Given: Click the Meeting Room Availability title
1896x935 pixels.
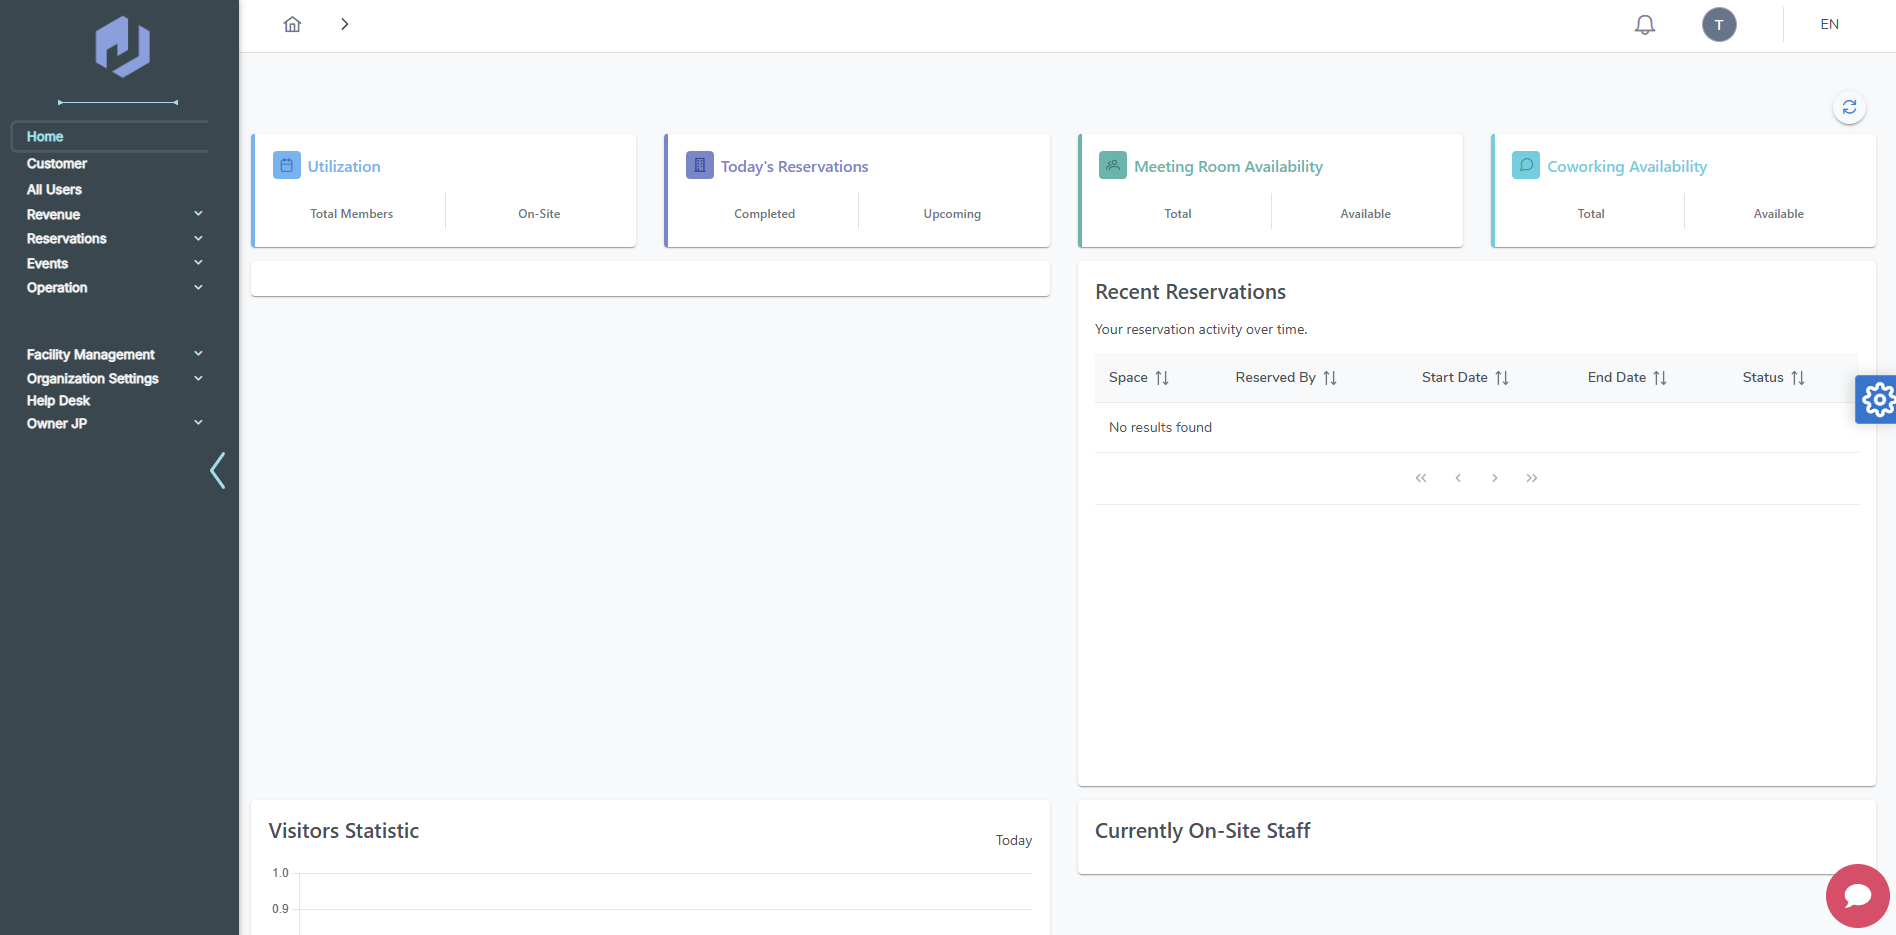Looking at the screenshot, I should (1228, 166).
